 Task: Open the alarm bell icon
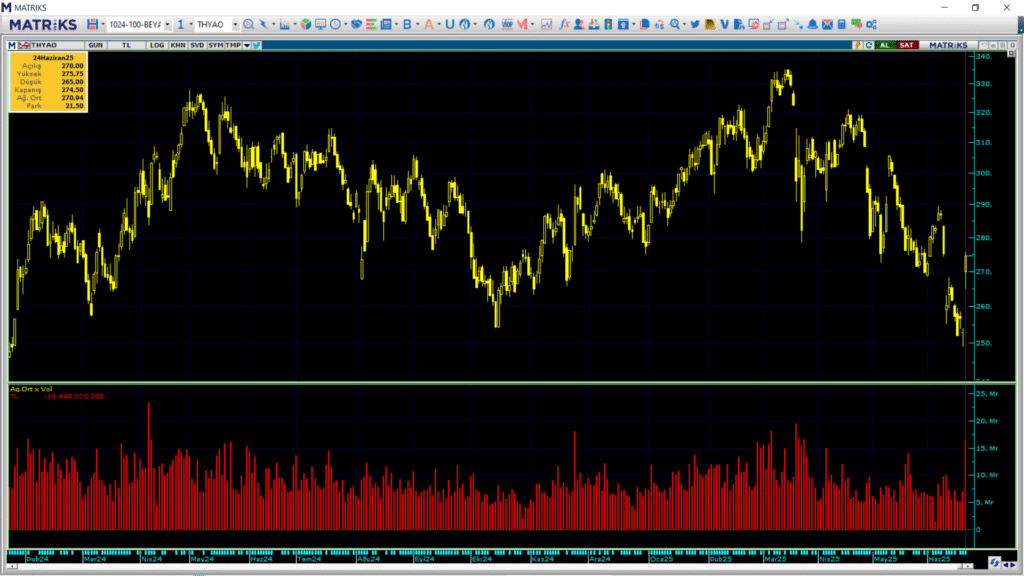pos(812,24)
